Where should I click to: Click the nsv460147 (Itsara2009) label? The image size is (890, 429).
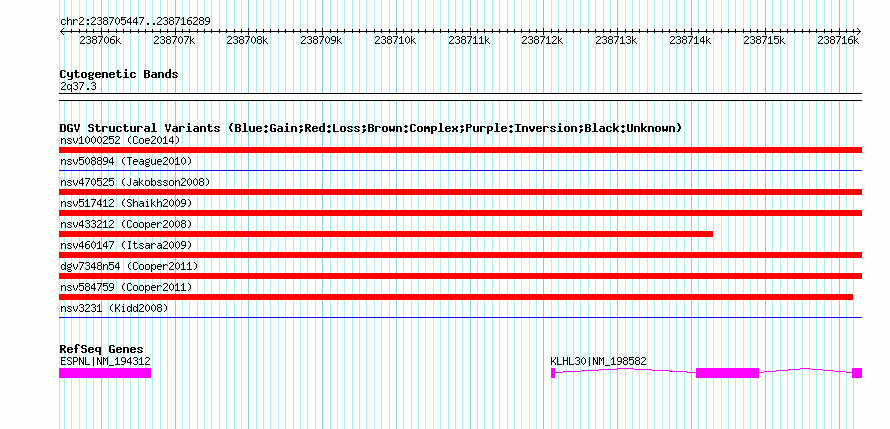click(x=126, y=245)
